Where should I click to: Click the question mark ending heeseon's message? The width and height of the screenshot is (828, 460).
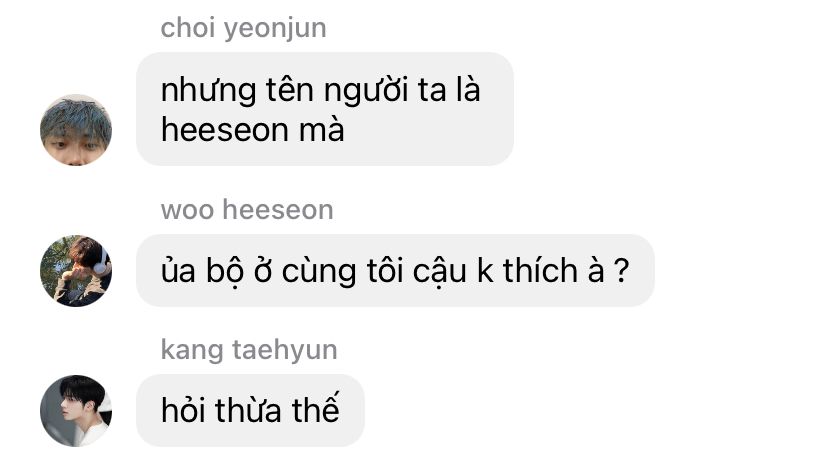(x=622, y=271)
